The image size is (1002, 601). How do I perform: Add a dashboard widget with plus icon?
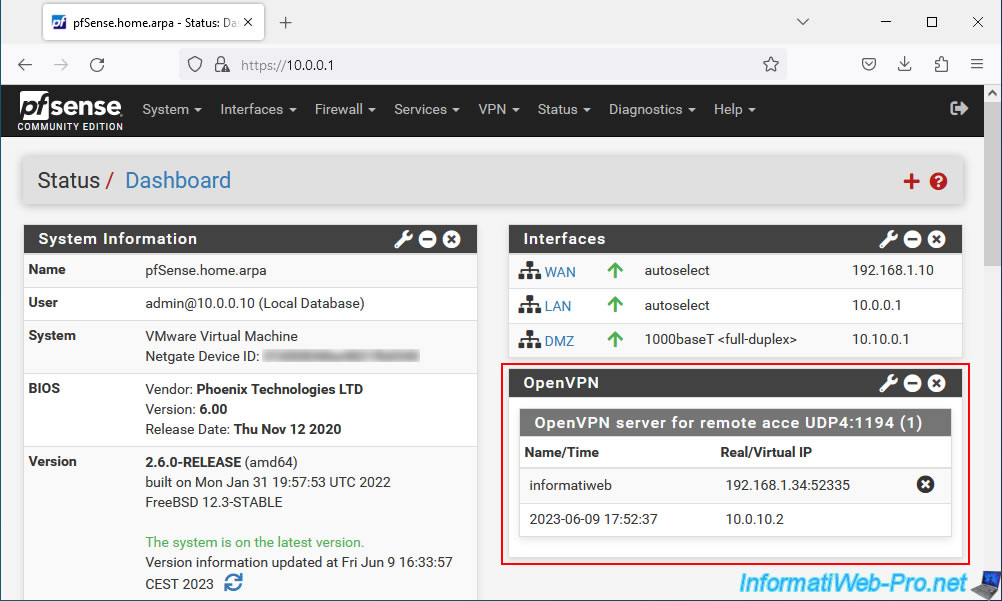911,182
